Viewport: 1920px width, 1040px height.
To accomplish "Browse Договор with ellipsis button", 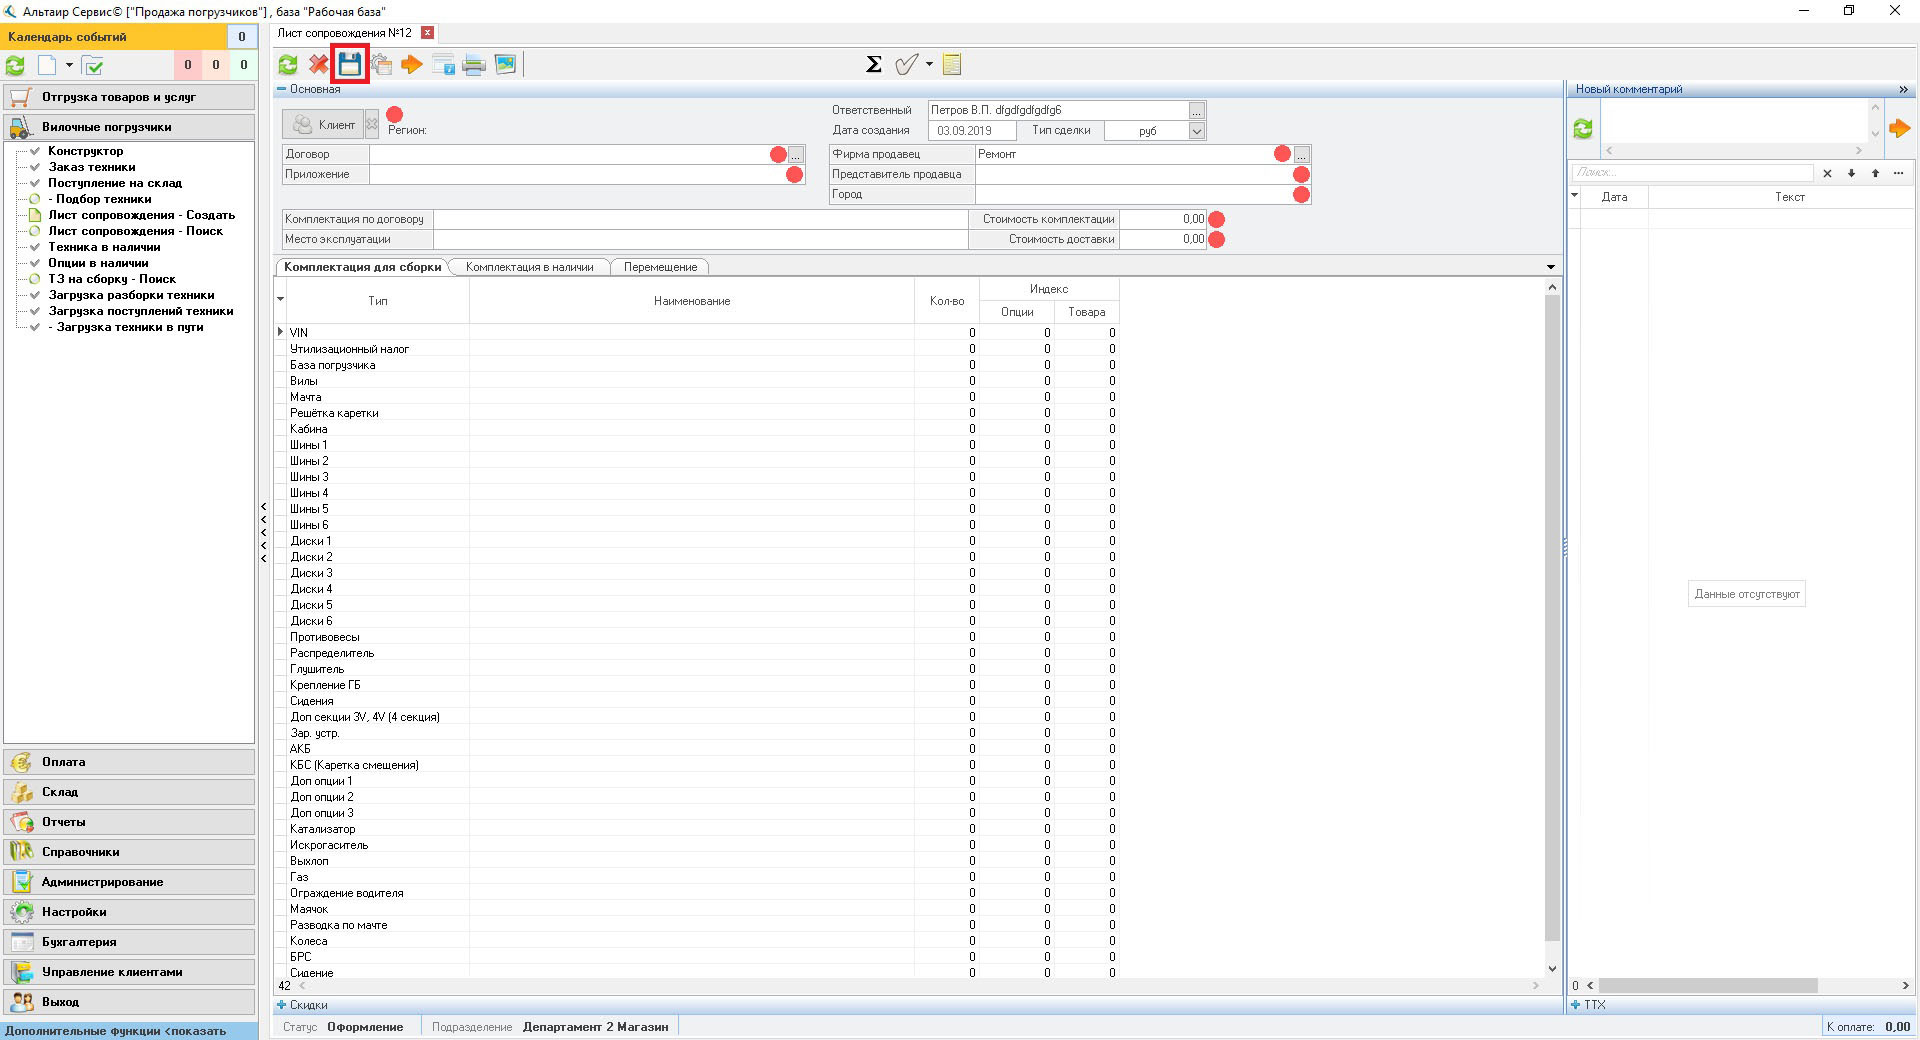I will (x=796, y=155).
